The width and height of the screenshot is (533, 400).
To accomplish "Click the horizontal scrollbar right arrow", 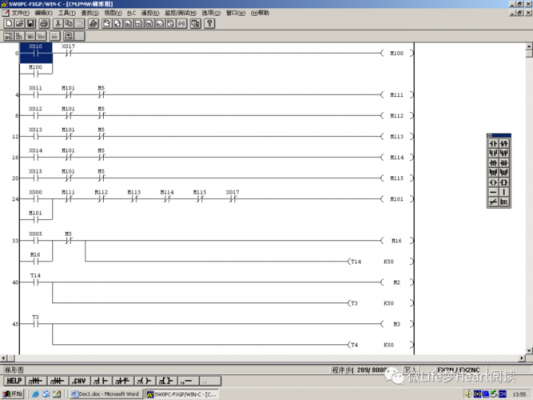I will click(522, 358).
